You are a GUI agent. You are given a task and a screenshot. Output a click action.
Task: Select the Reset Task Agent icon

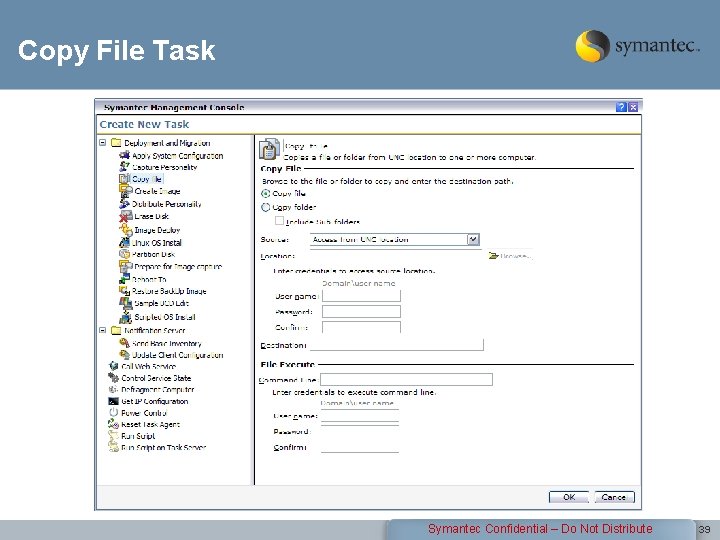pos(113,424)
